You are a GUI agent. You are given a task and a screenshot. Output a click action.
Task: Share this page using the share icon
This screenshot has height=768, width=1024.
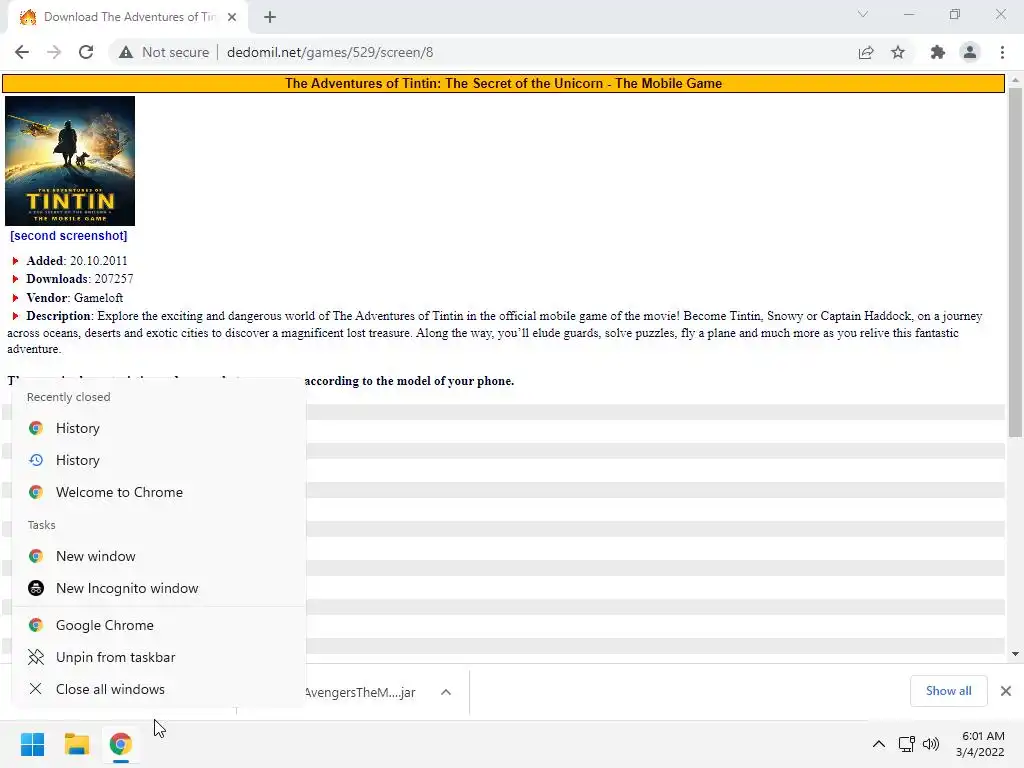[x=866, y=52]
